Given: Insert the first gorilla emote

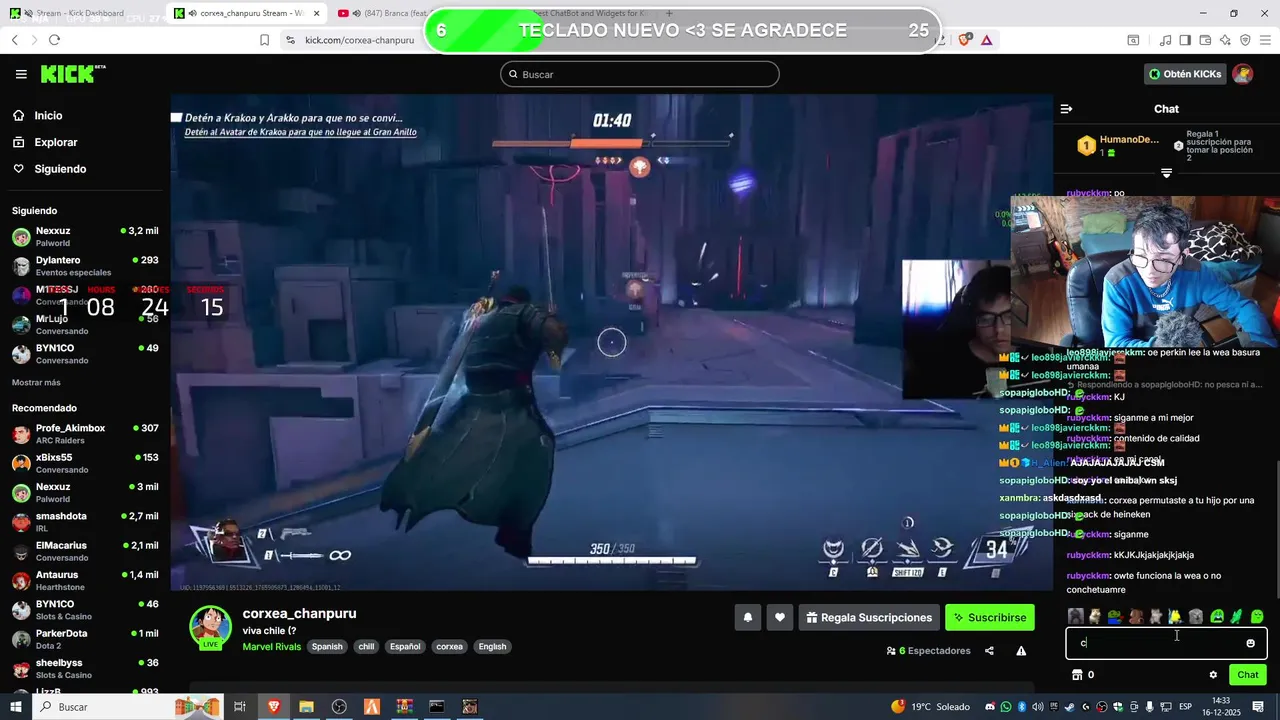Looking at the screenshot, I should 1075,617.
